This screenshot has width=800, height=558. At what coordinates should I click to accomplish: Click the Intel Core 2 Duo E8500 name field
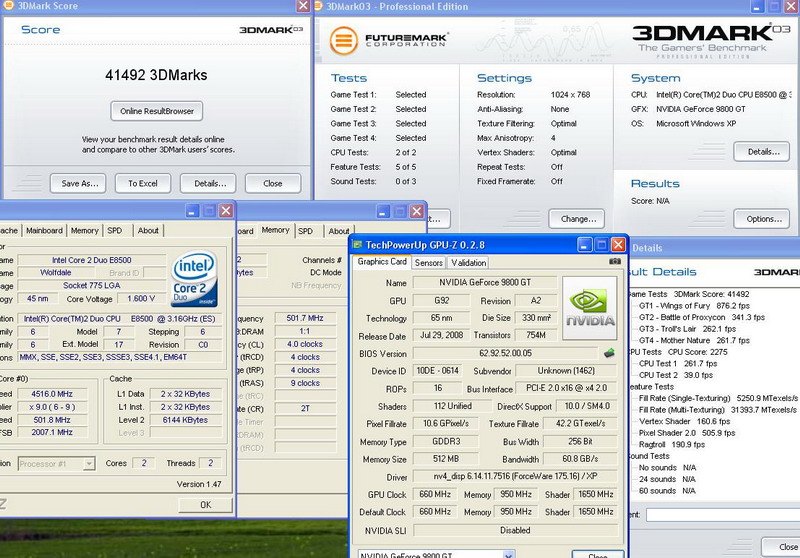pos(92,260)
